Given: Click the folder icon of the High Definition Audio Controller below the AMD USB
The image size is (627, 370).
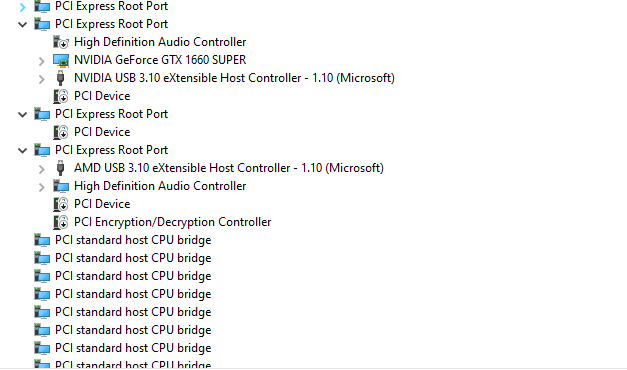Looking at the screenshot, I should [61, 186].
